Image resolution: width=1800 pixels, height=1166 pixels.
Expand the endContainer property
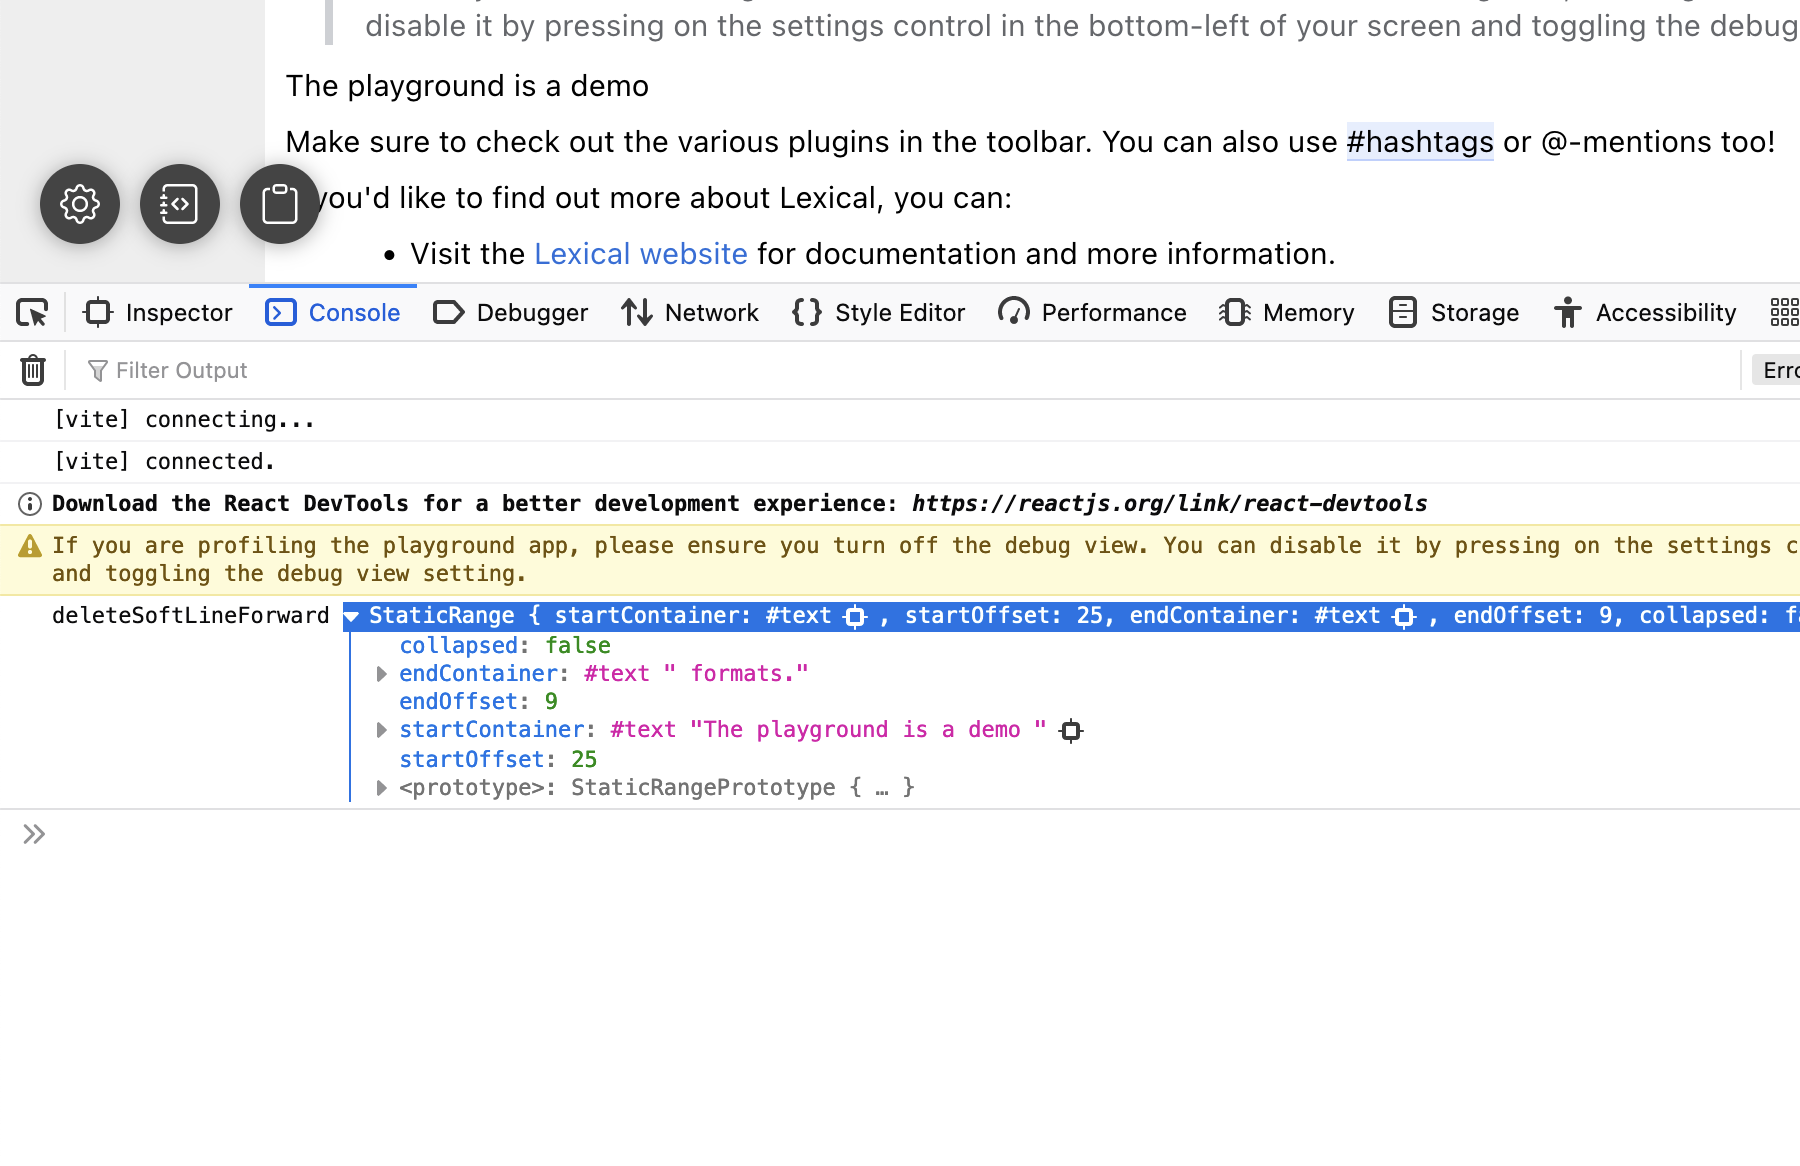[x=381, y=673]
